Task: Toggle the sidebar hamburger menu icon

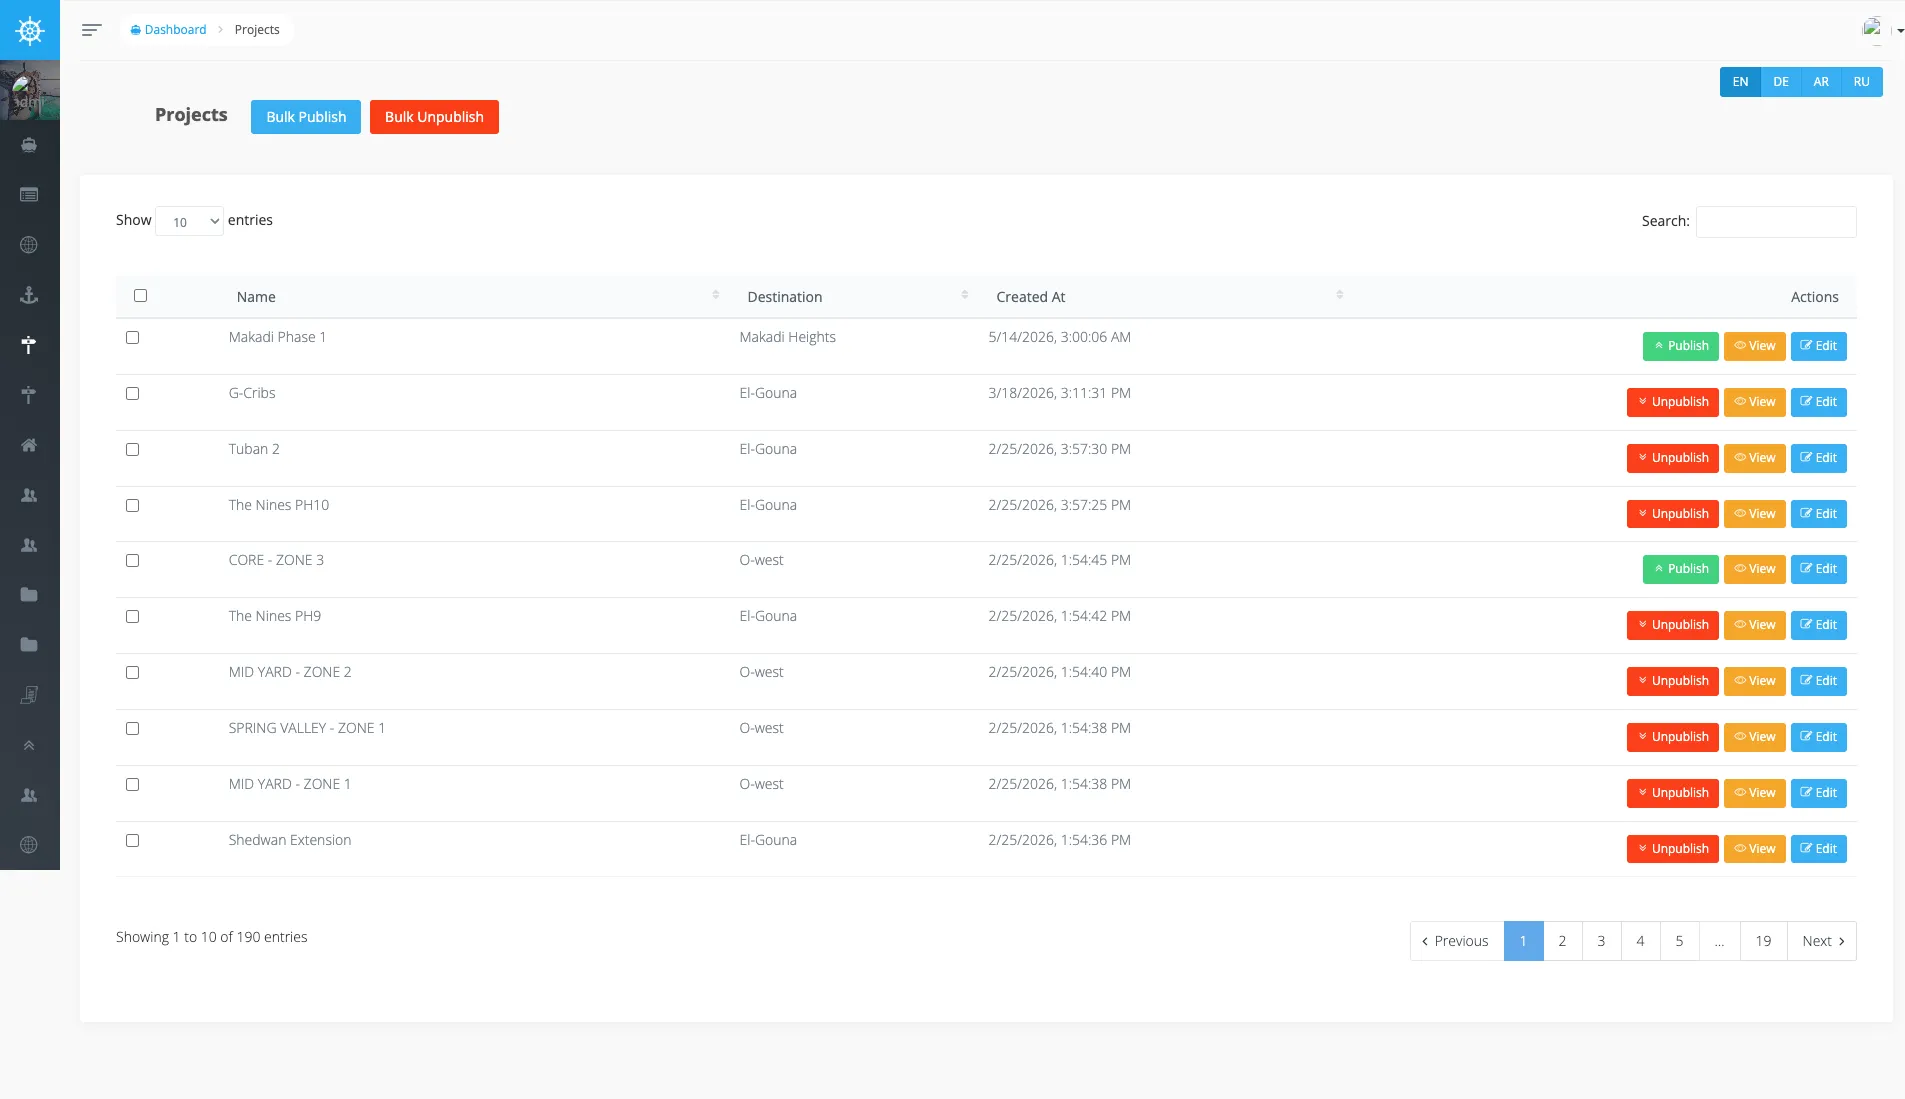Action: 91,30
